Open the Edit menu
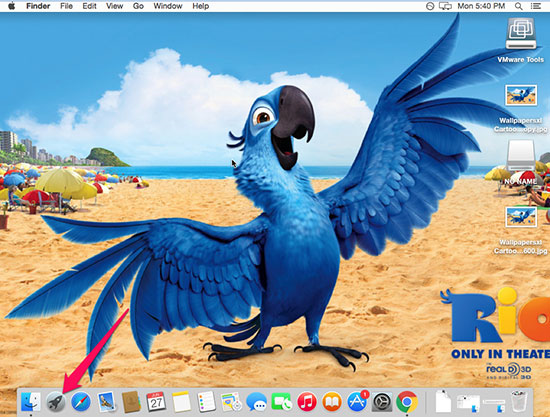This screenshot has height=417, width=550. tap(89, 6)
